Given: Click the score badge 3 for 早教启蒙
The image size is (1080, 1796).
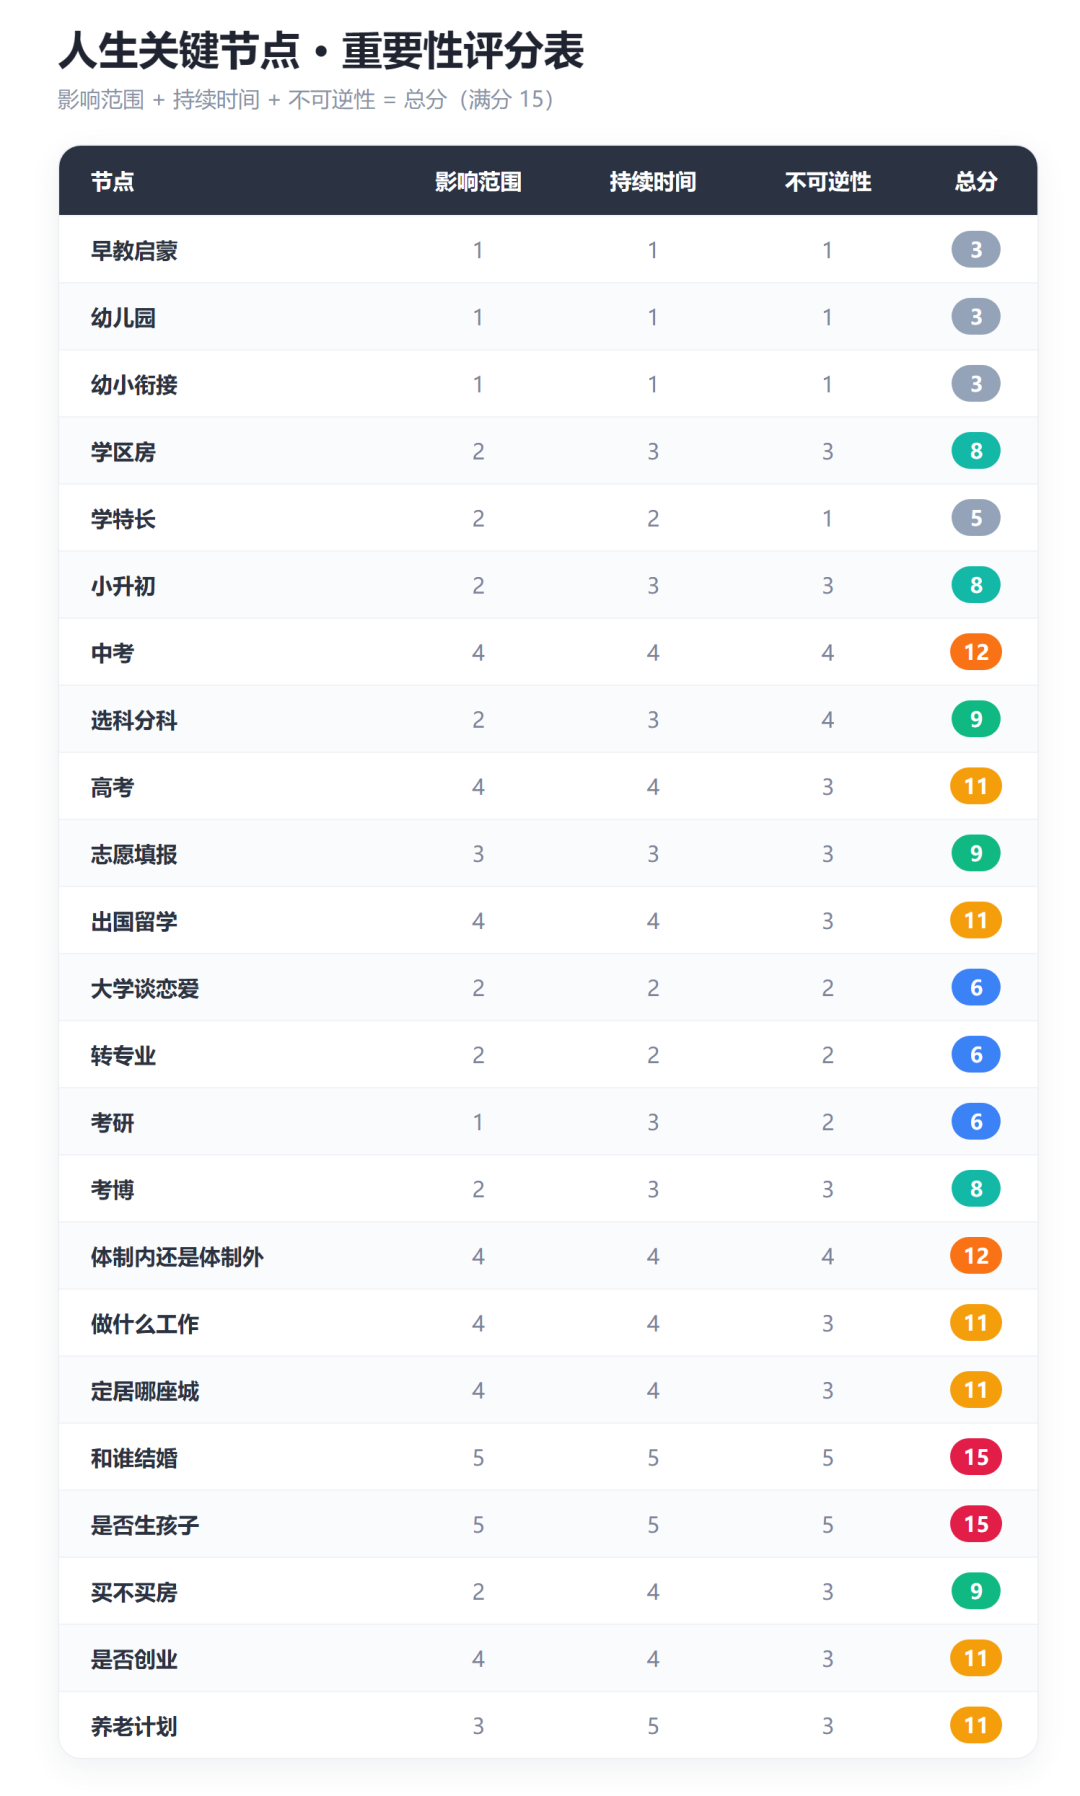Looking at the screenshot, I should tap(976, 249).
